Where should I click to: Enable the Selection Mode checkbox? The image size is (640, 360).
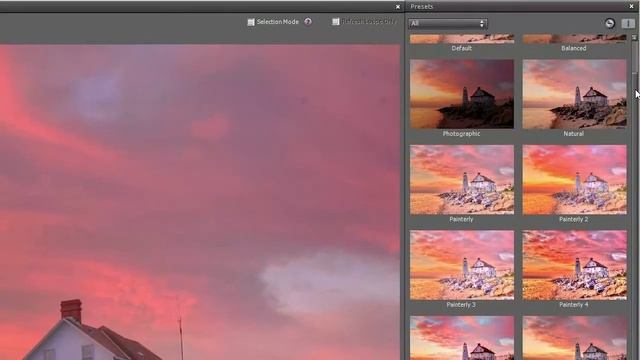pos(251,22)
